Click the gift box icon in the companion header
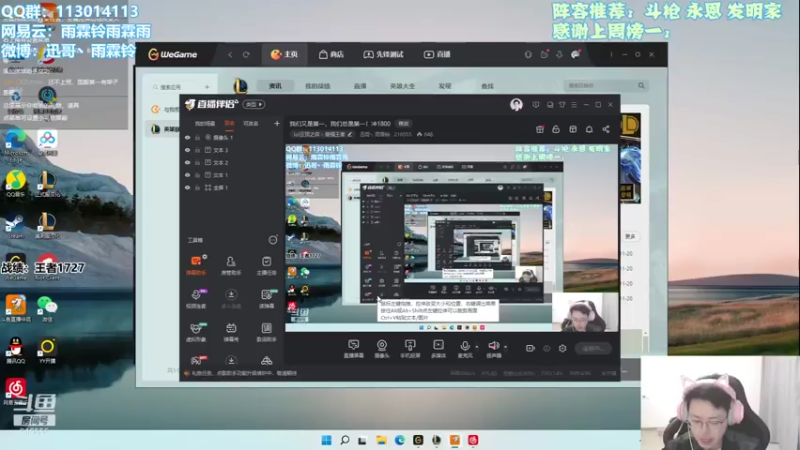 [540, 129]
